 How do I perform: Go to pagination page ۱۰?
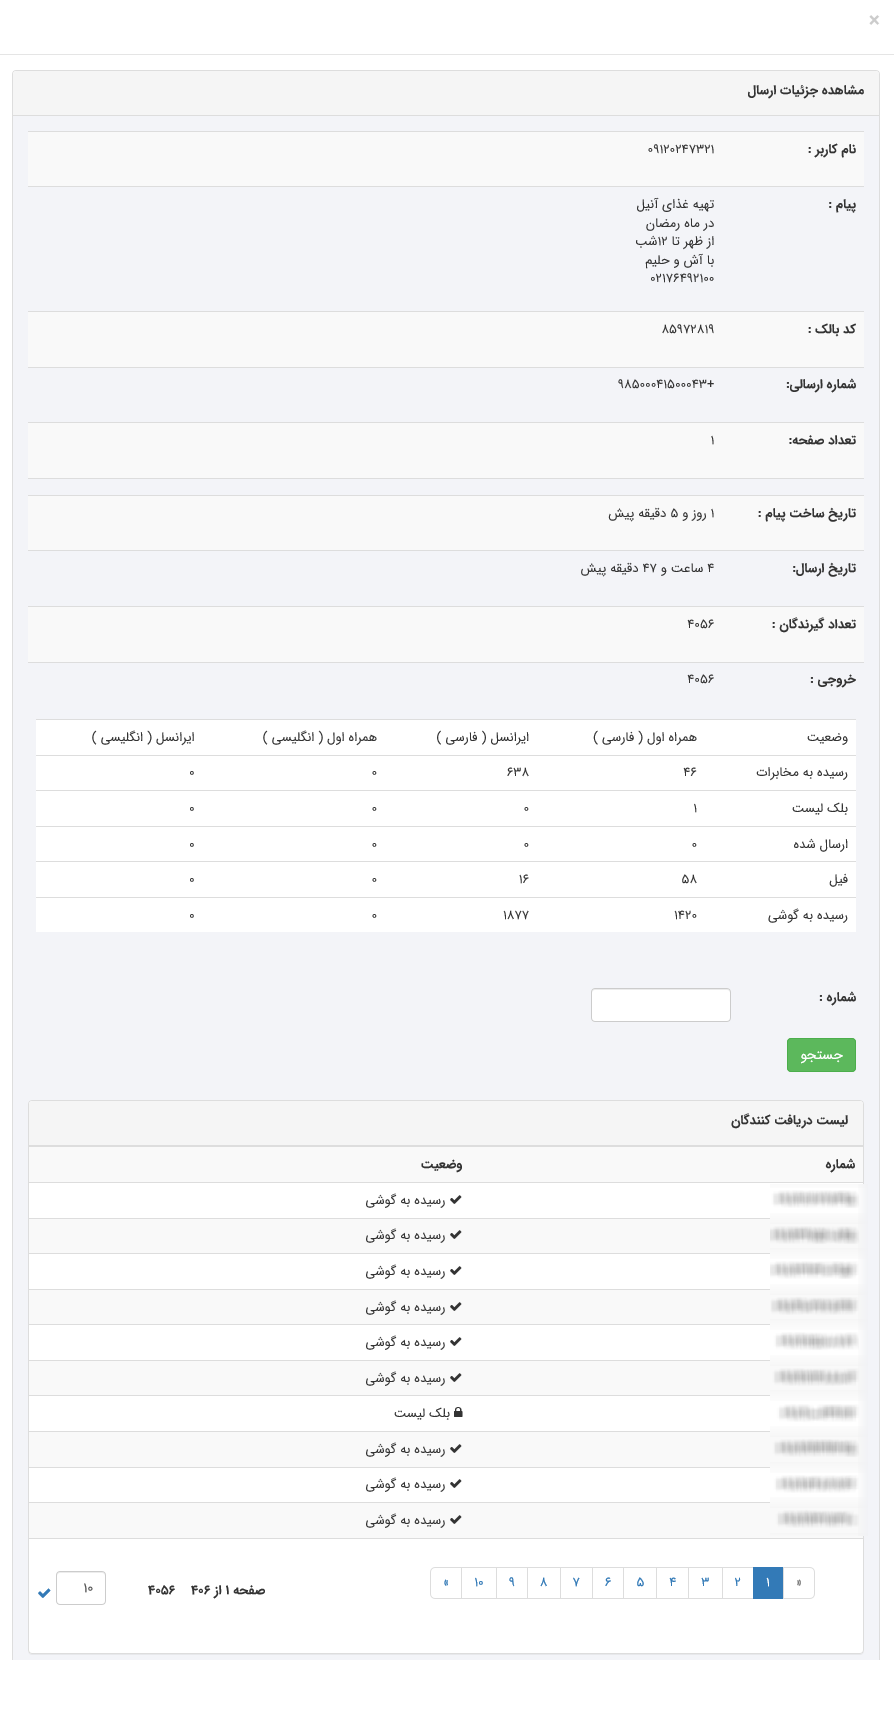pyautogui.click(x=478, y=1583)
